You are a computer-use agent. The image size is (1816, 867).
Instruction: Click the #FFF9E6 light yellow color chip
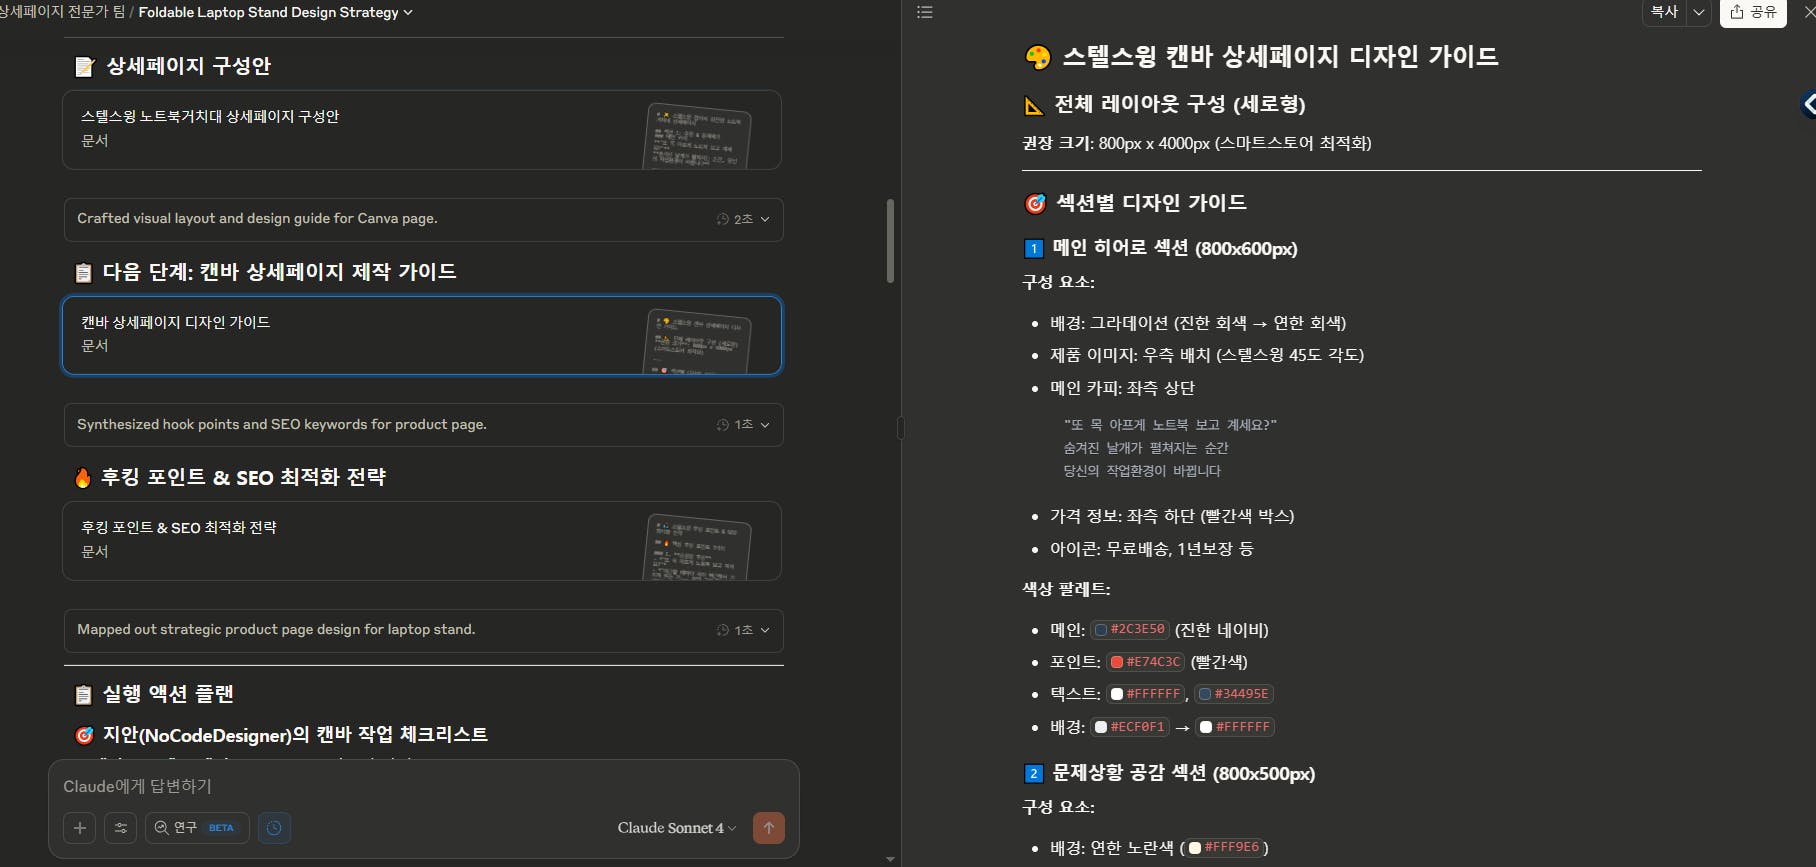pos(1224,847)
